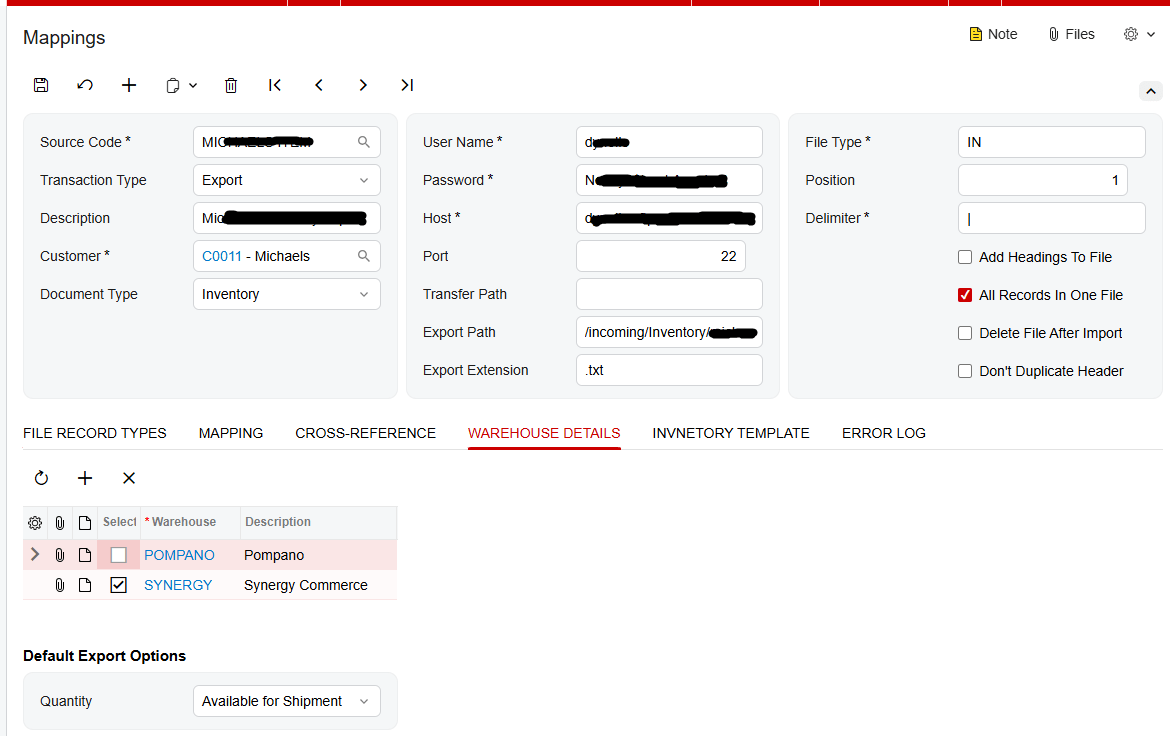The width and height of the screenshot is (1170, 736).
Task: Click the Port field
Action: pyautogui.click(x=660, y=256)
